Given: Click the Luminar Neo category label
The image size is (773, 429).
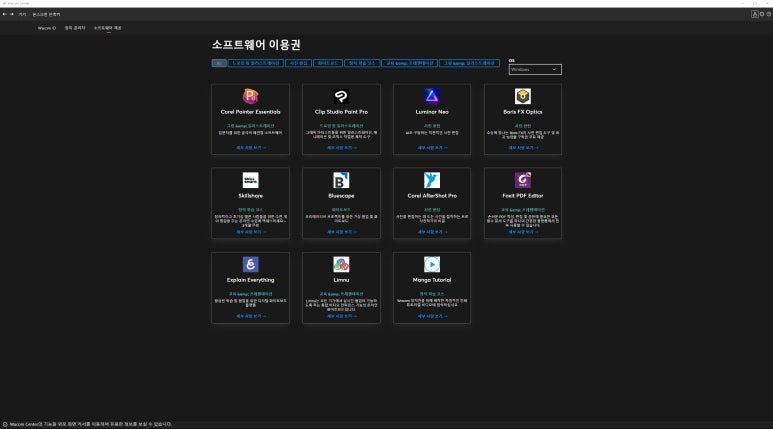Looking at the screenshot, I should 432,126.
